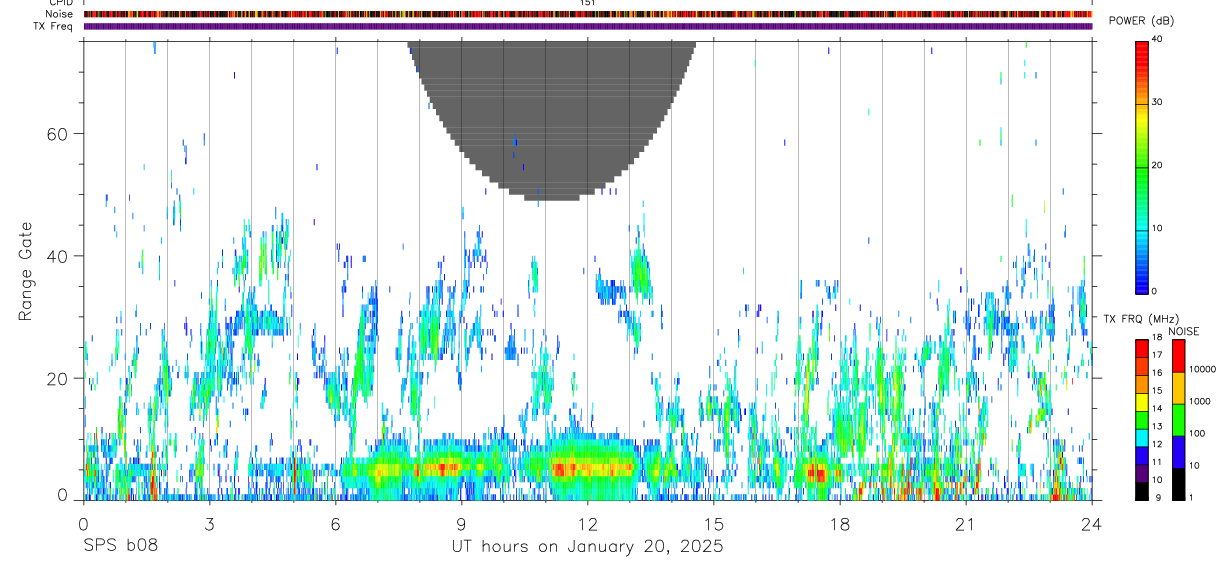This screenshot has height=567, width=1228.
Task: Click x-axis tick label '21'
Action: 966,523
